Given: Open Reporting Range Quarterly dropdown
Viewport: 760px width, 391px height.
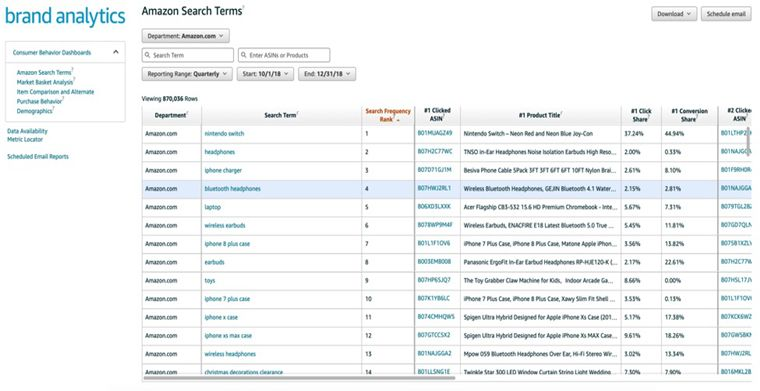Looking at the screenshot, I should 187,74.
